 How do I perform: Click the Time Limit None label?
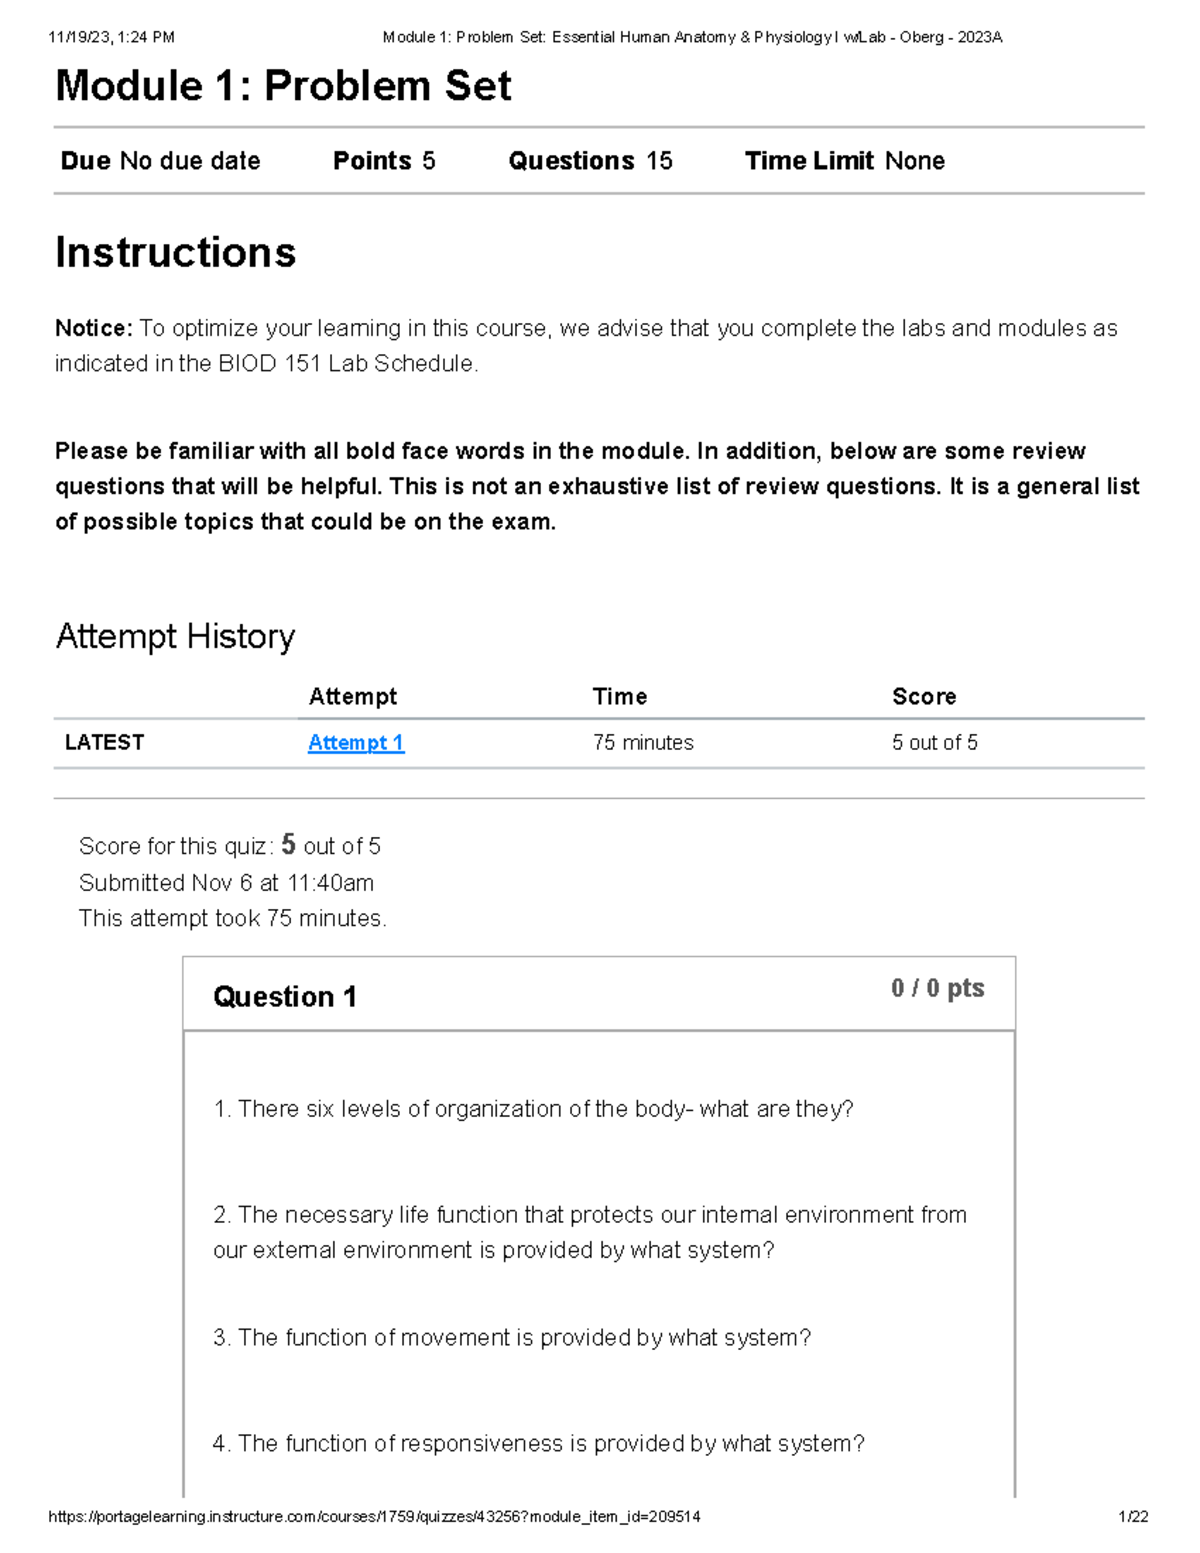[844, 161]
